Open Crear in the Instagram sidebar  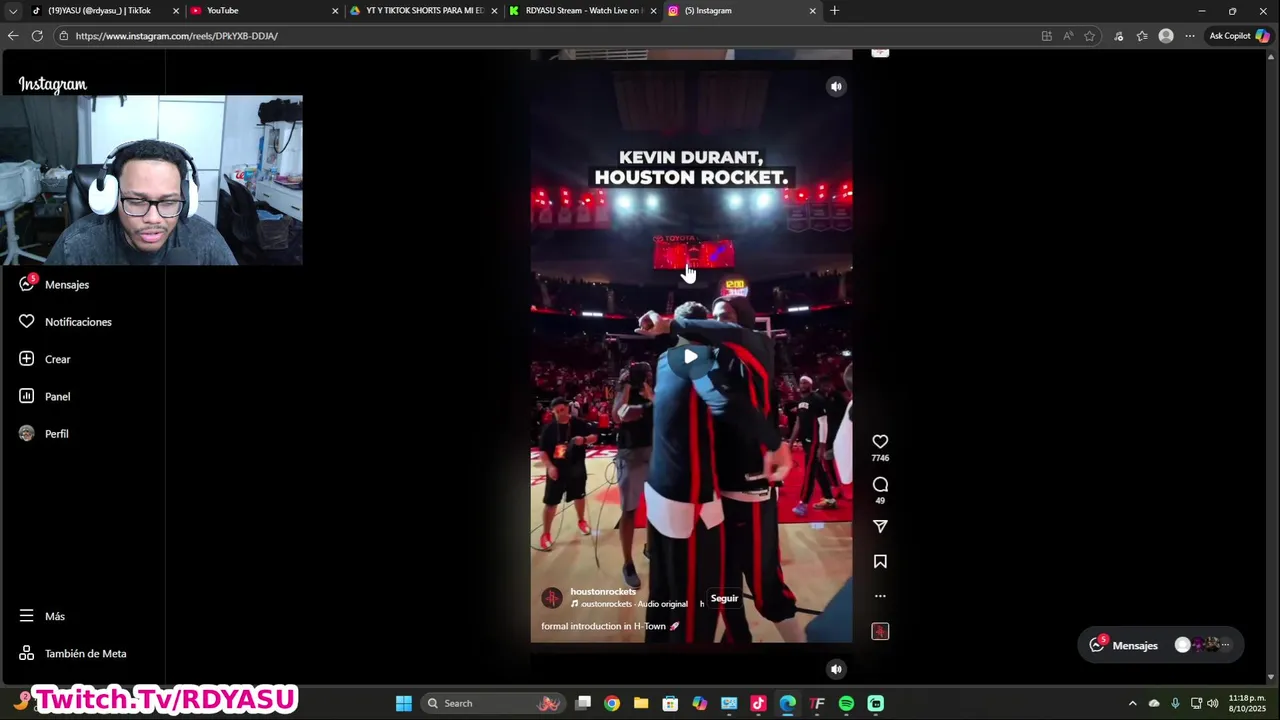[x=46, y=359]
